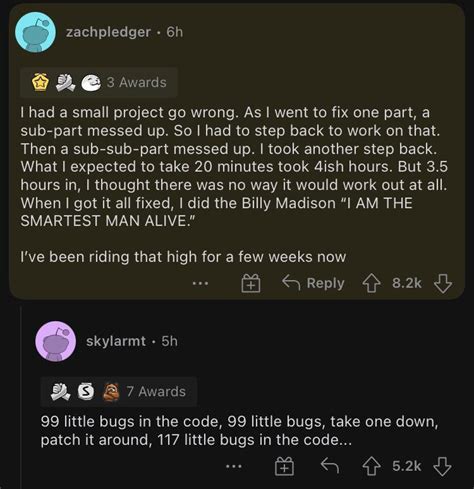View the 3 Awards on zachpledger's comment
474x489 pixels.
pyautogui.click(x=99, y=82)
